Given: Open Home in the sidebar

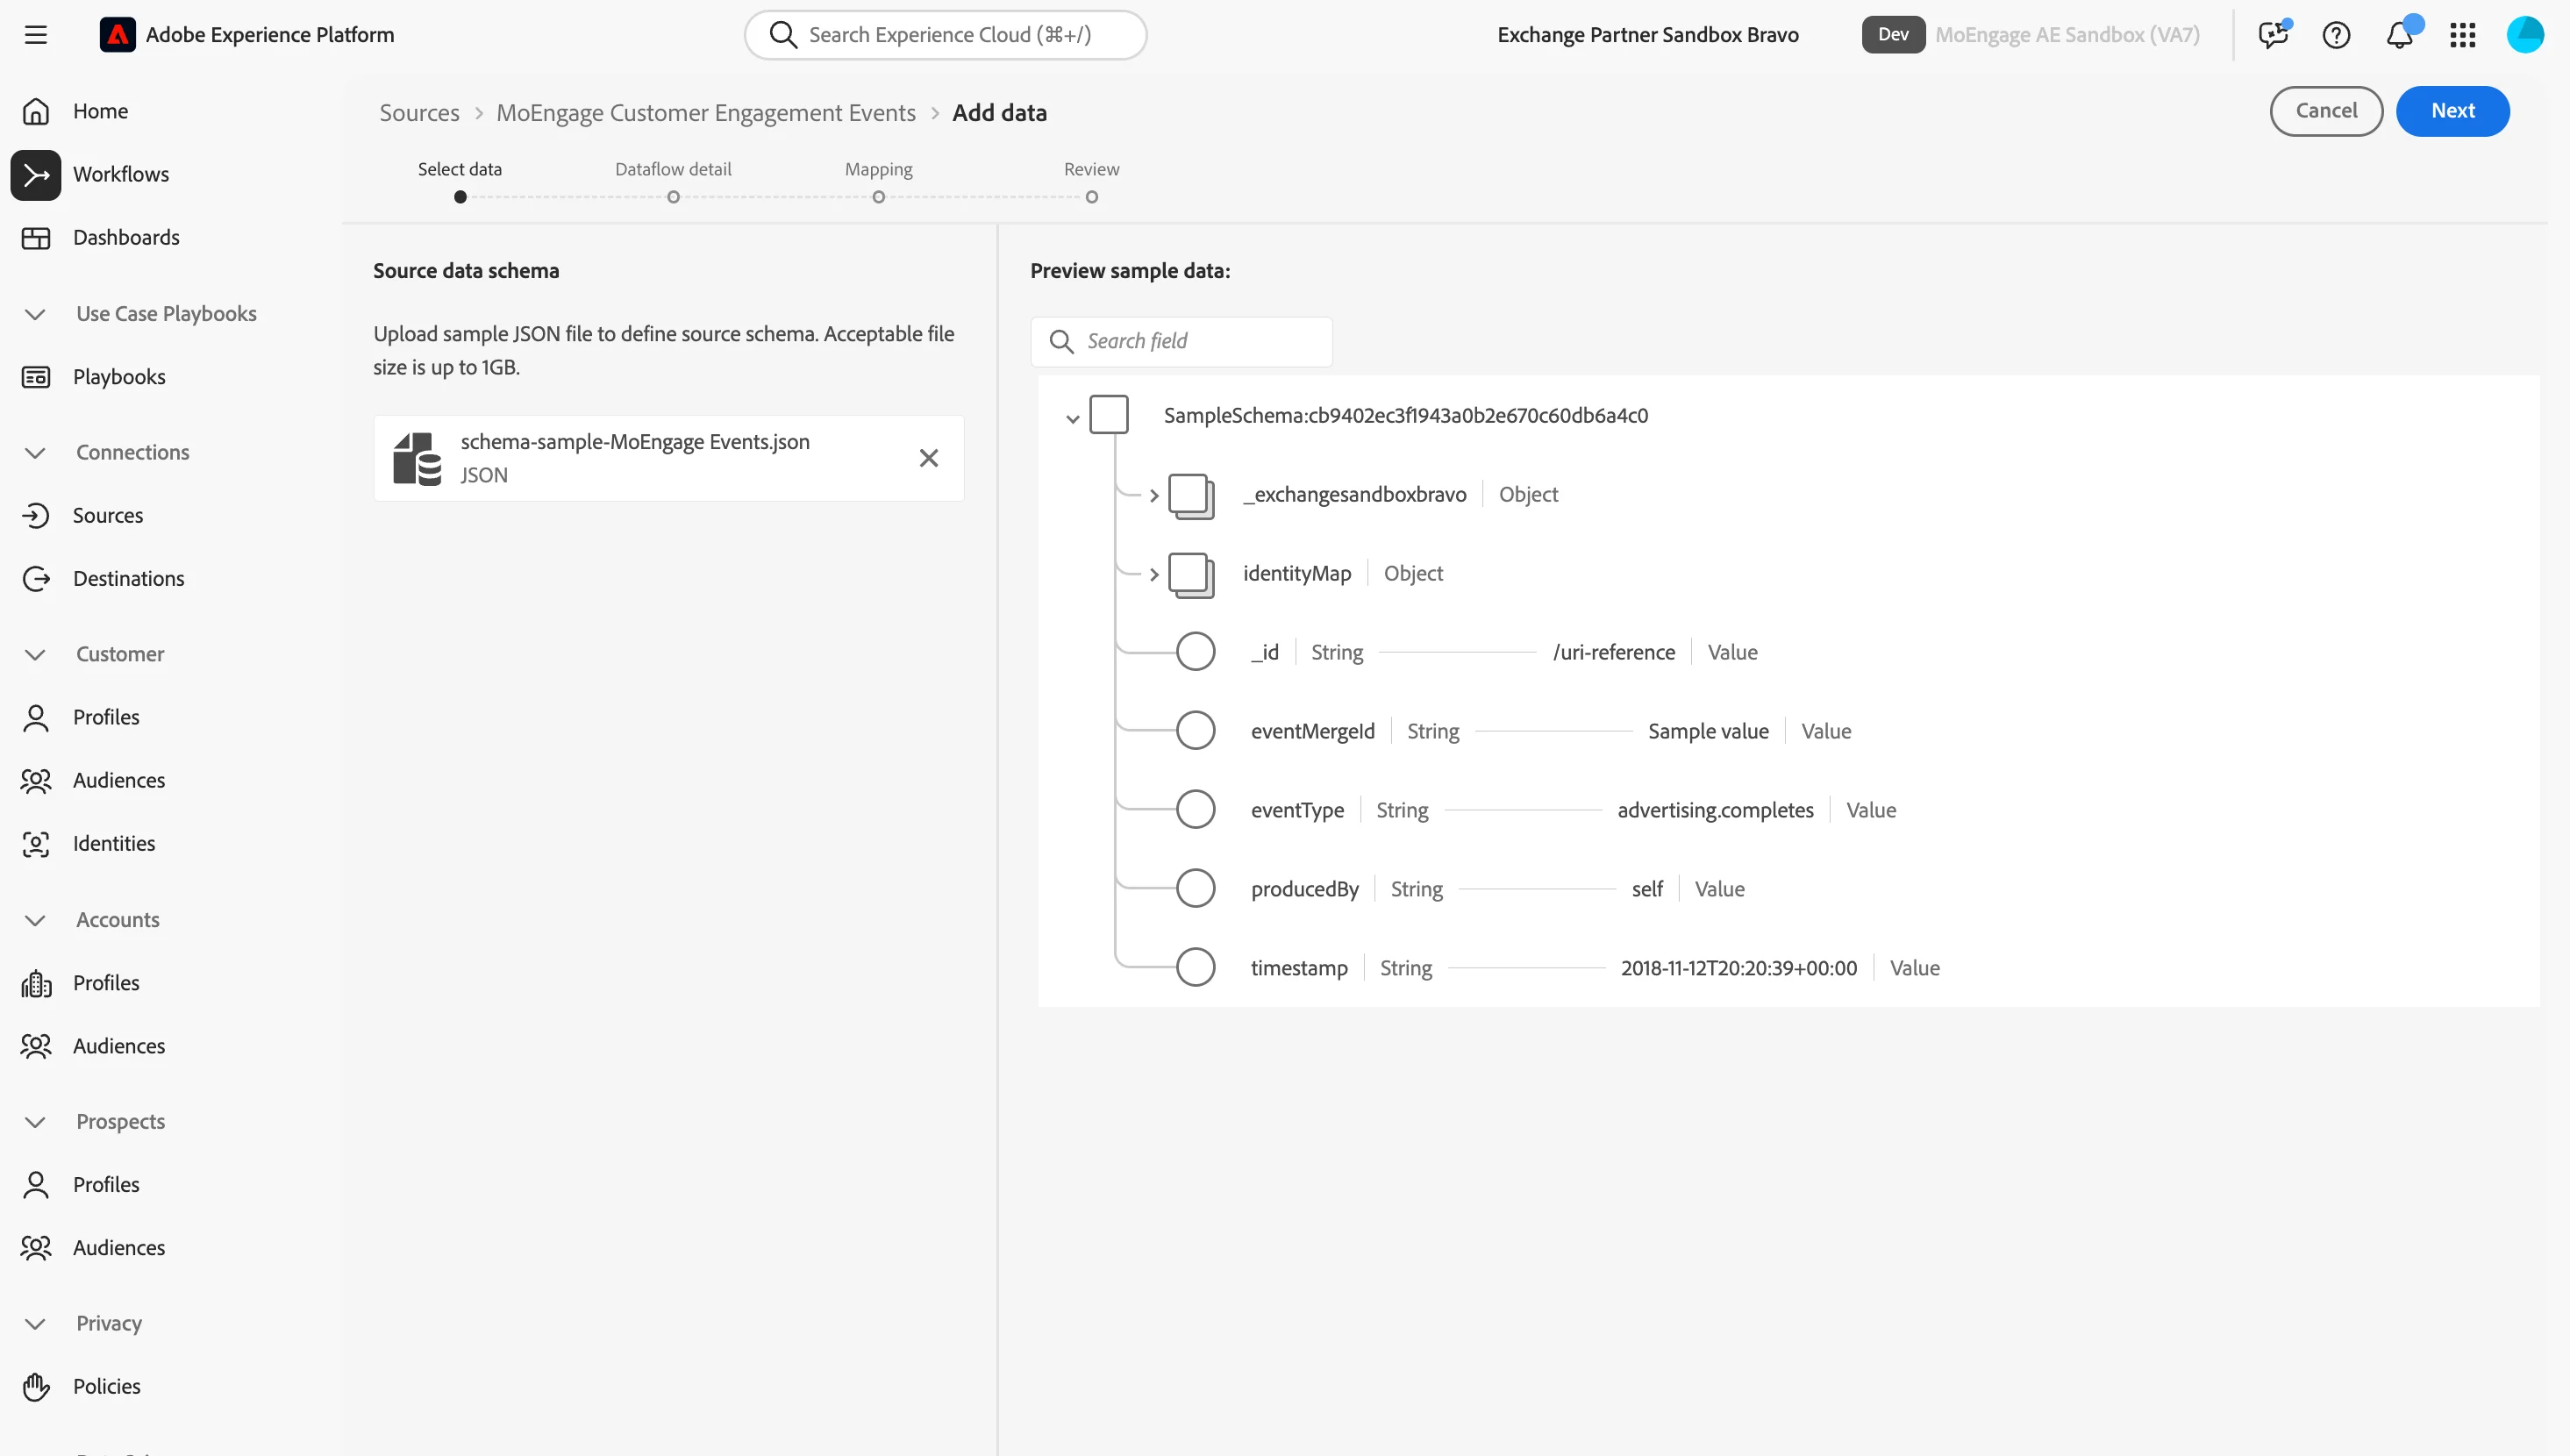Looking at the screenshot, I should tap(100, 111).
